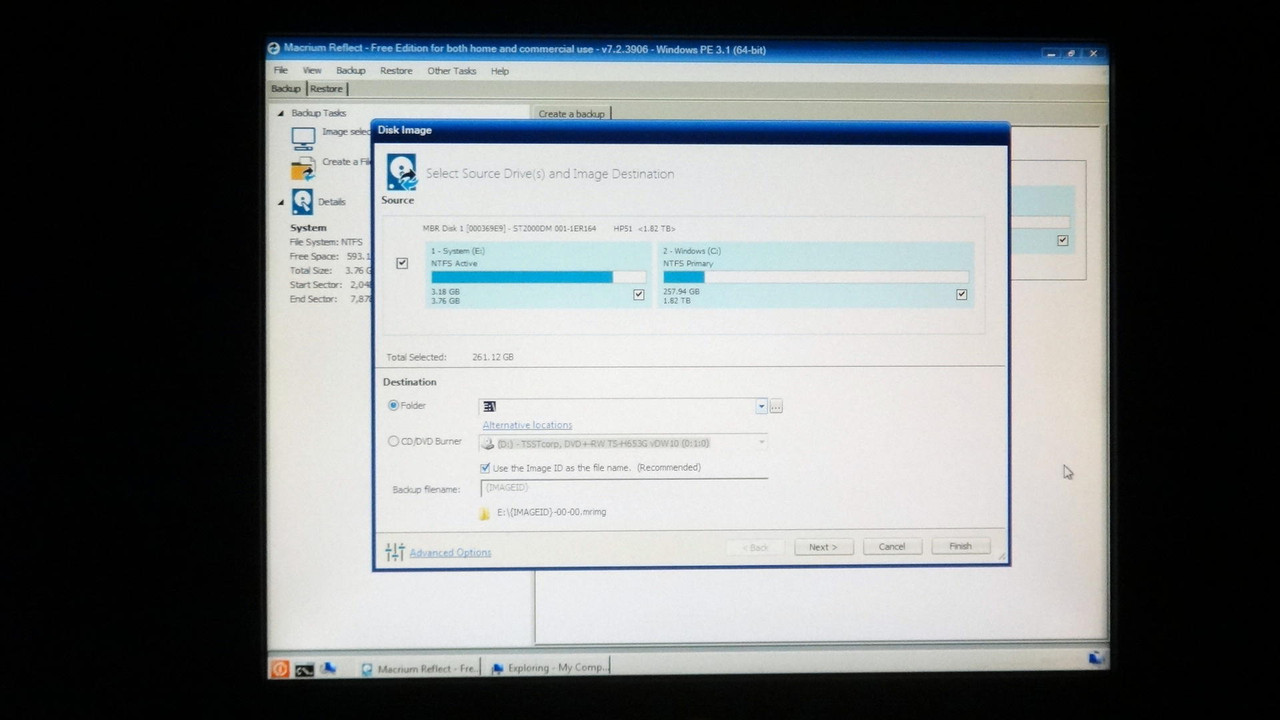Open the Advanced Options link
Image resolution: width=1280 pixels, height=720 pixels.
click(450, 553)
